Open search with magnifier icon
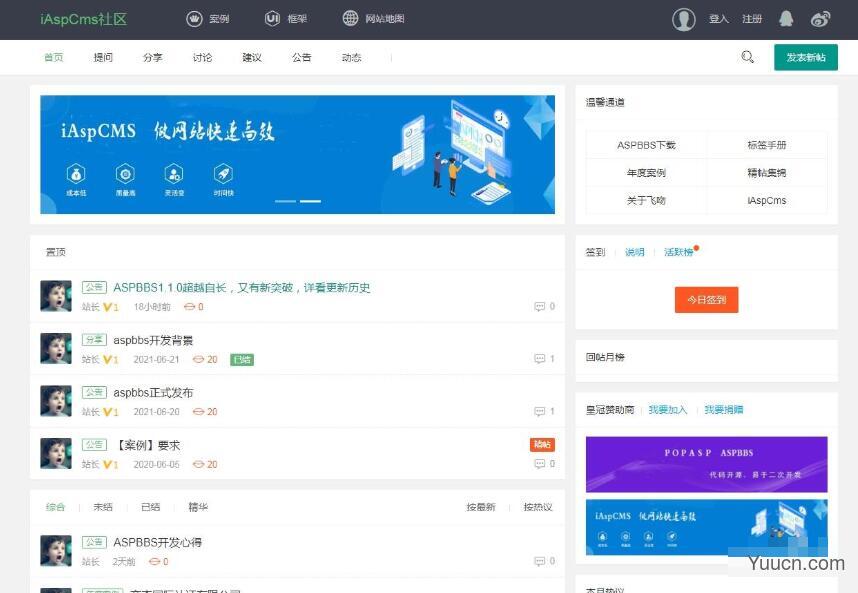This screenshot has width=858, height=593. click(x=747, y=57)
